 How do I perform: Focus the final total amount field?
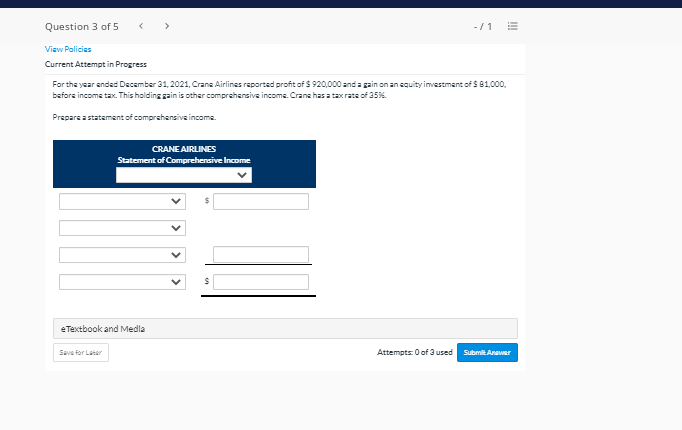click(261, 282)
